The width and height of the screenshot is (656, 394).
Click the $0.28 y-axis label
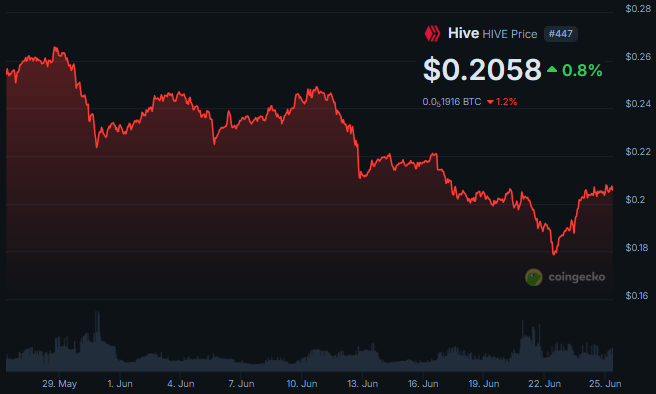pos(638,9)
